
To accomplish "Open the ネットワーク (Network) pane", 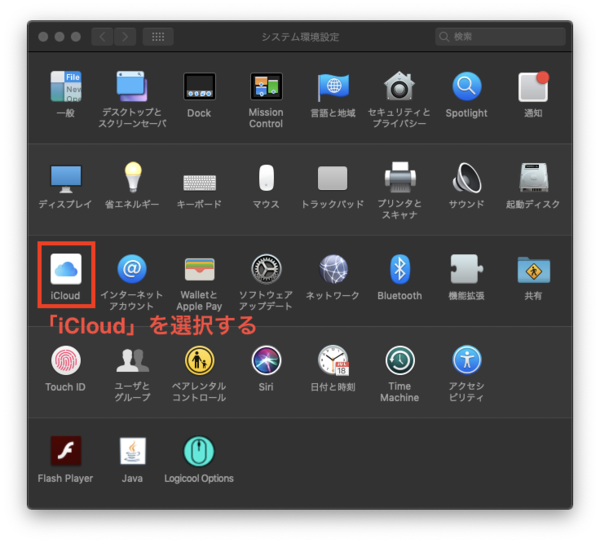I will tap(333, 269).
